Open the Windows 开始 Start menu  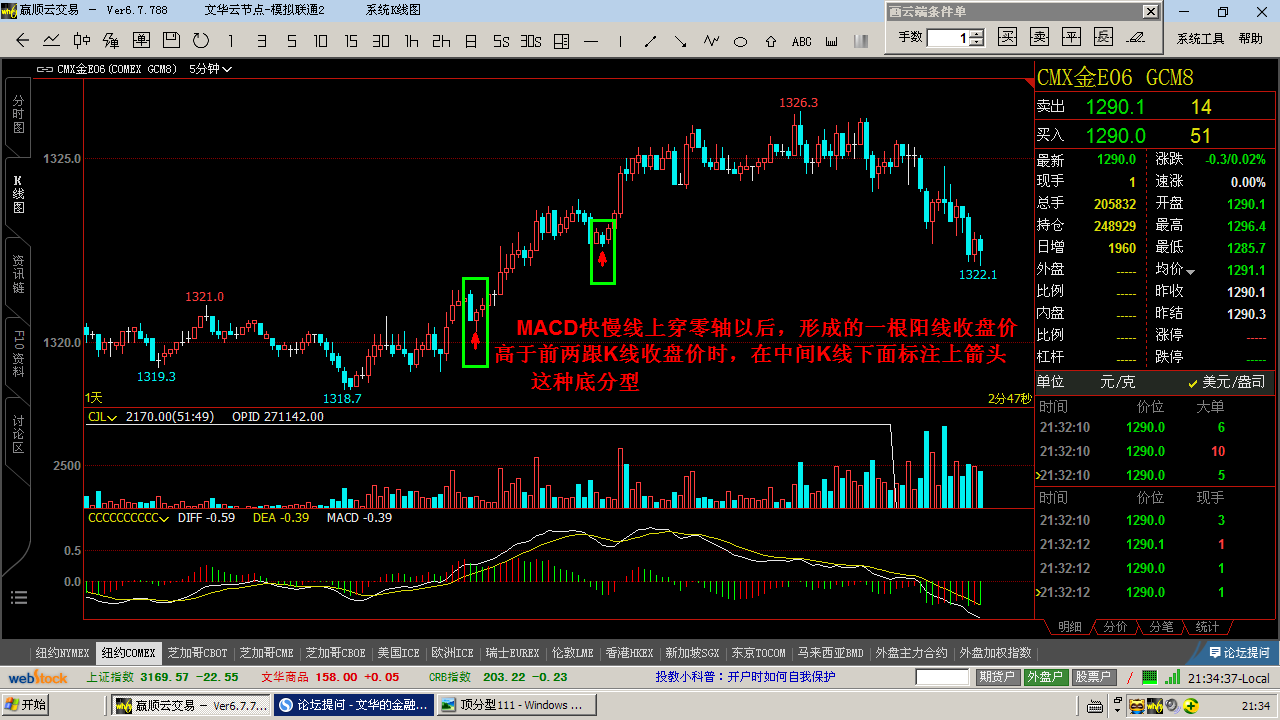coord(26,705)
